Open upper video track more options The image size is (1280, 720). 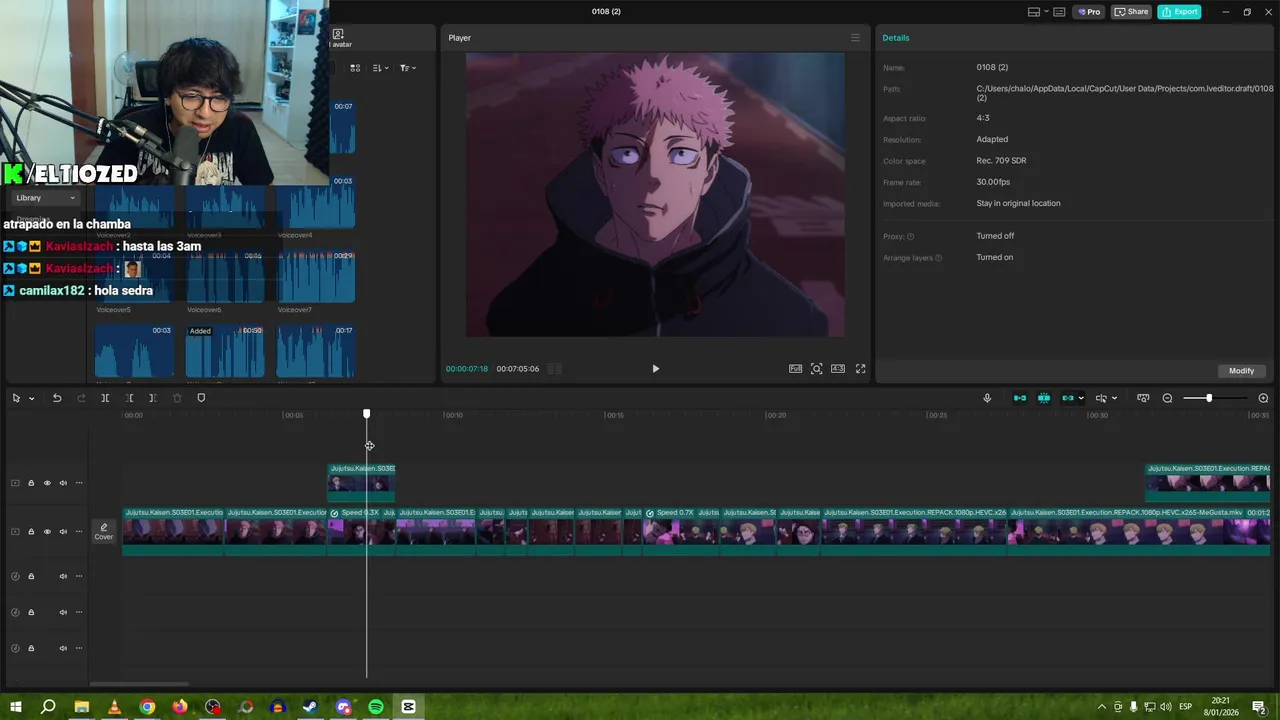pyautogui.click(x=79, y=483)
